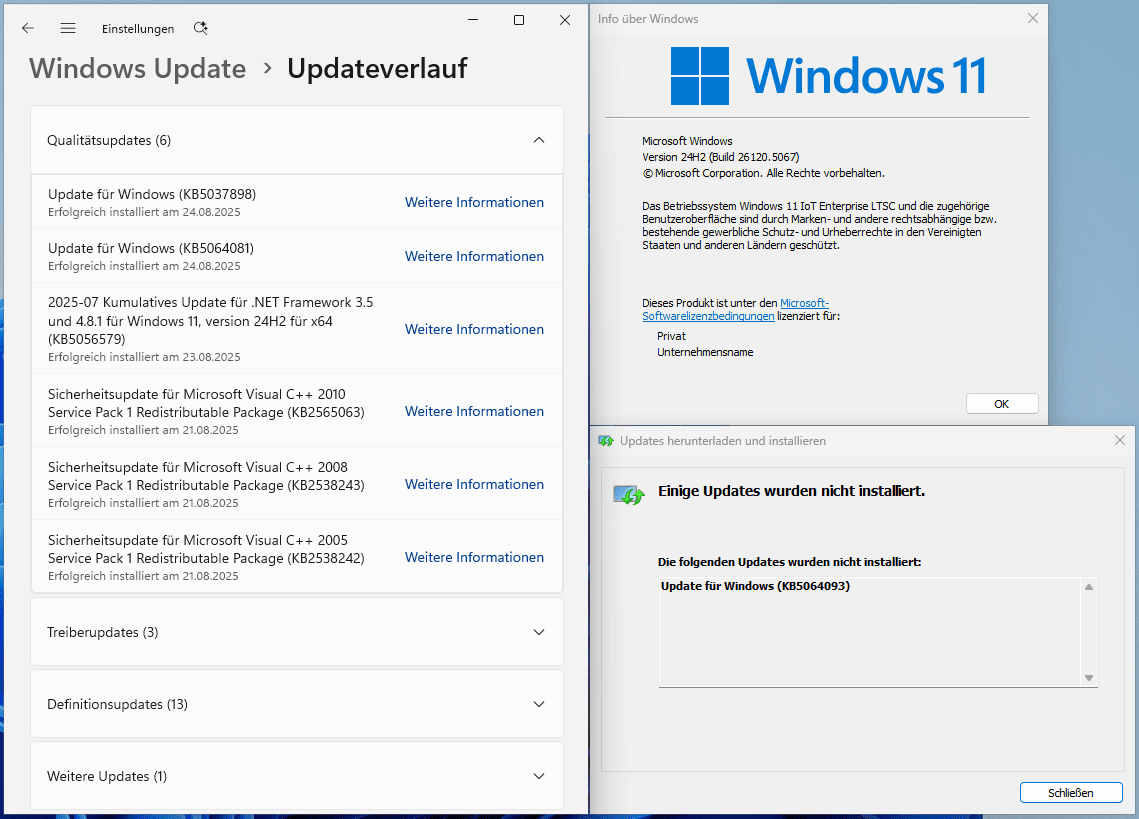Close the Updates herunterladen dialog window
The width and height of the screenshot is (1139, 819).
(x=1120, y=441)
